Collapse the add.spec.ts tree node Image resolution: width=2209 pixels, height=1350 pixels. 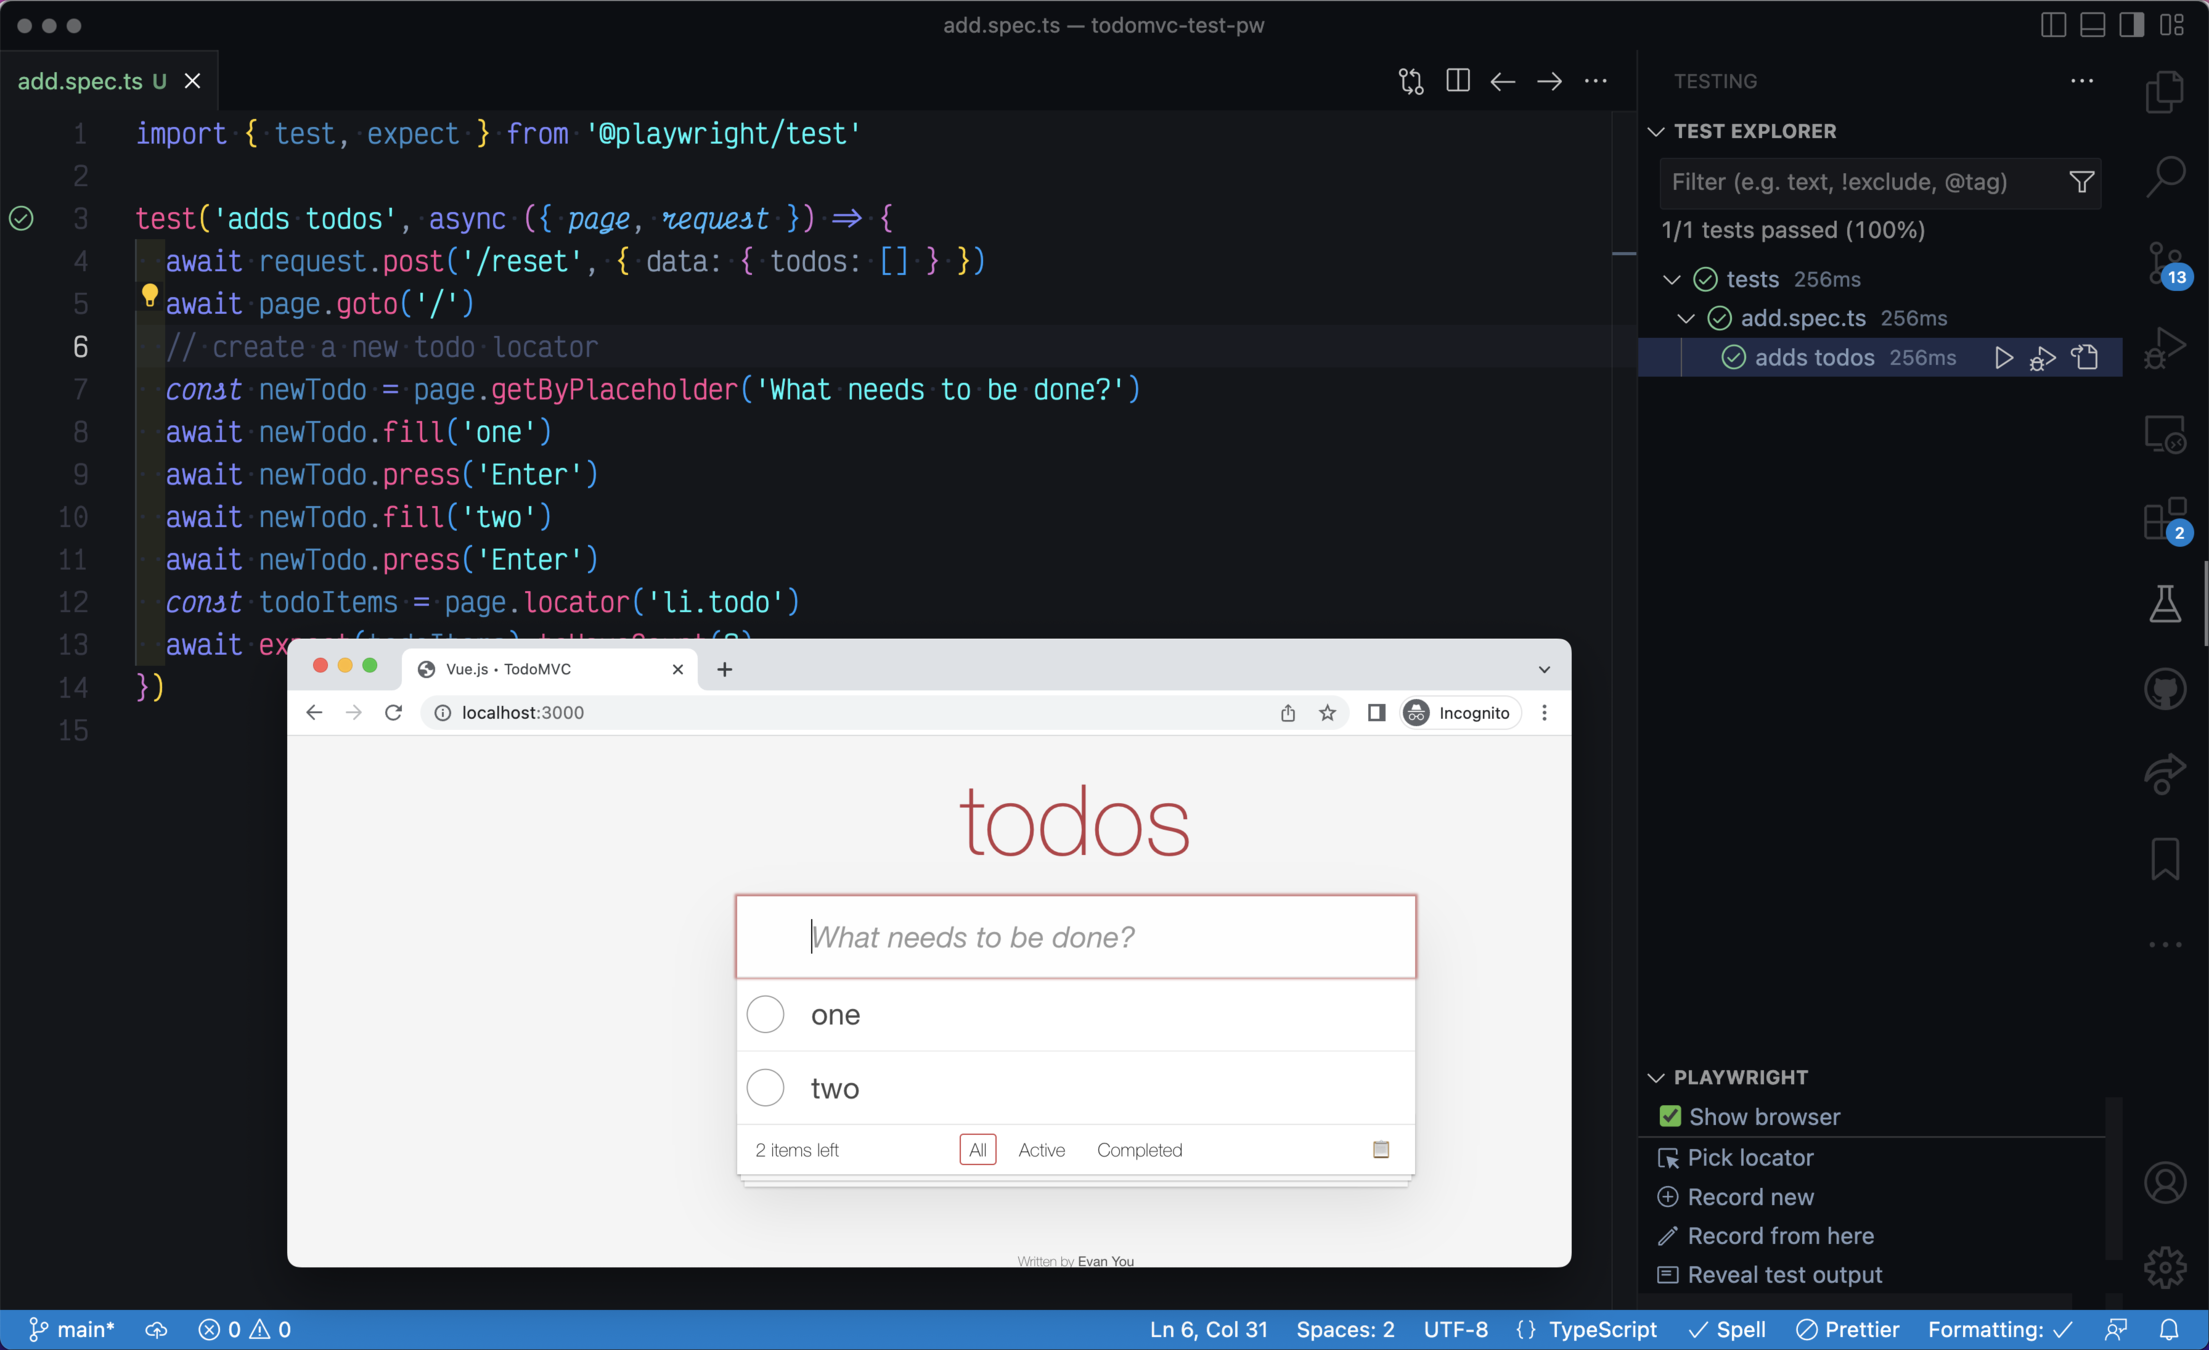point(1686,318)
